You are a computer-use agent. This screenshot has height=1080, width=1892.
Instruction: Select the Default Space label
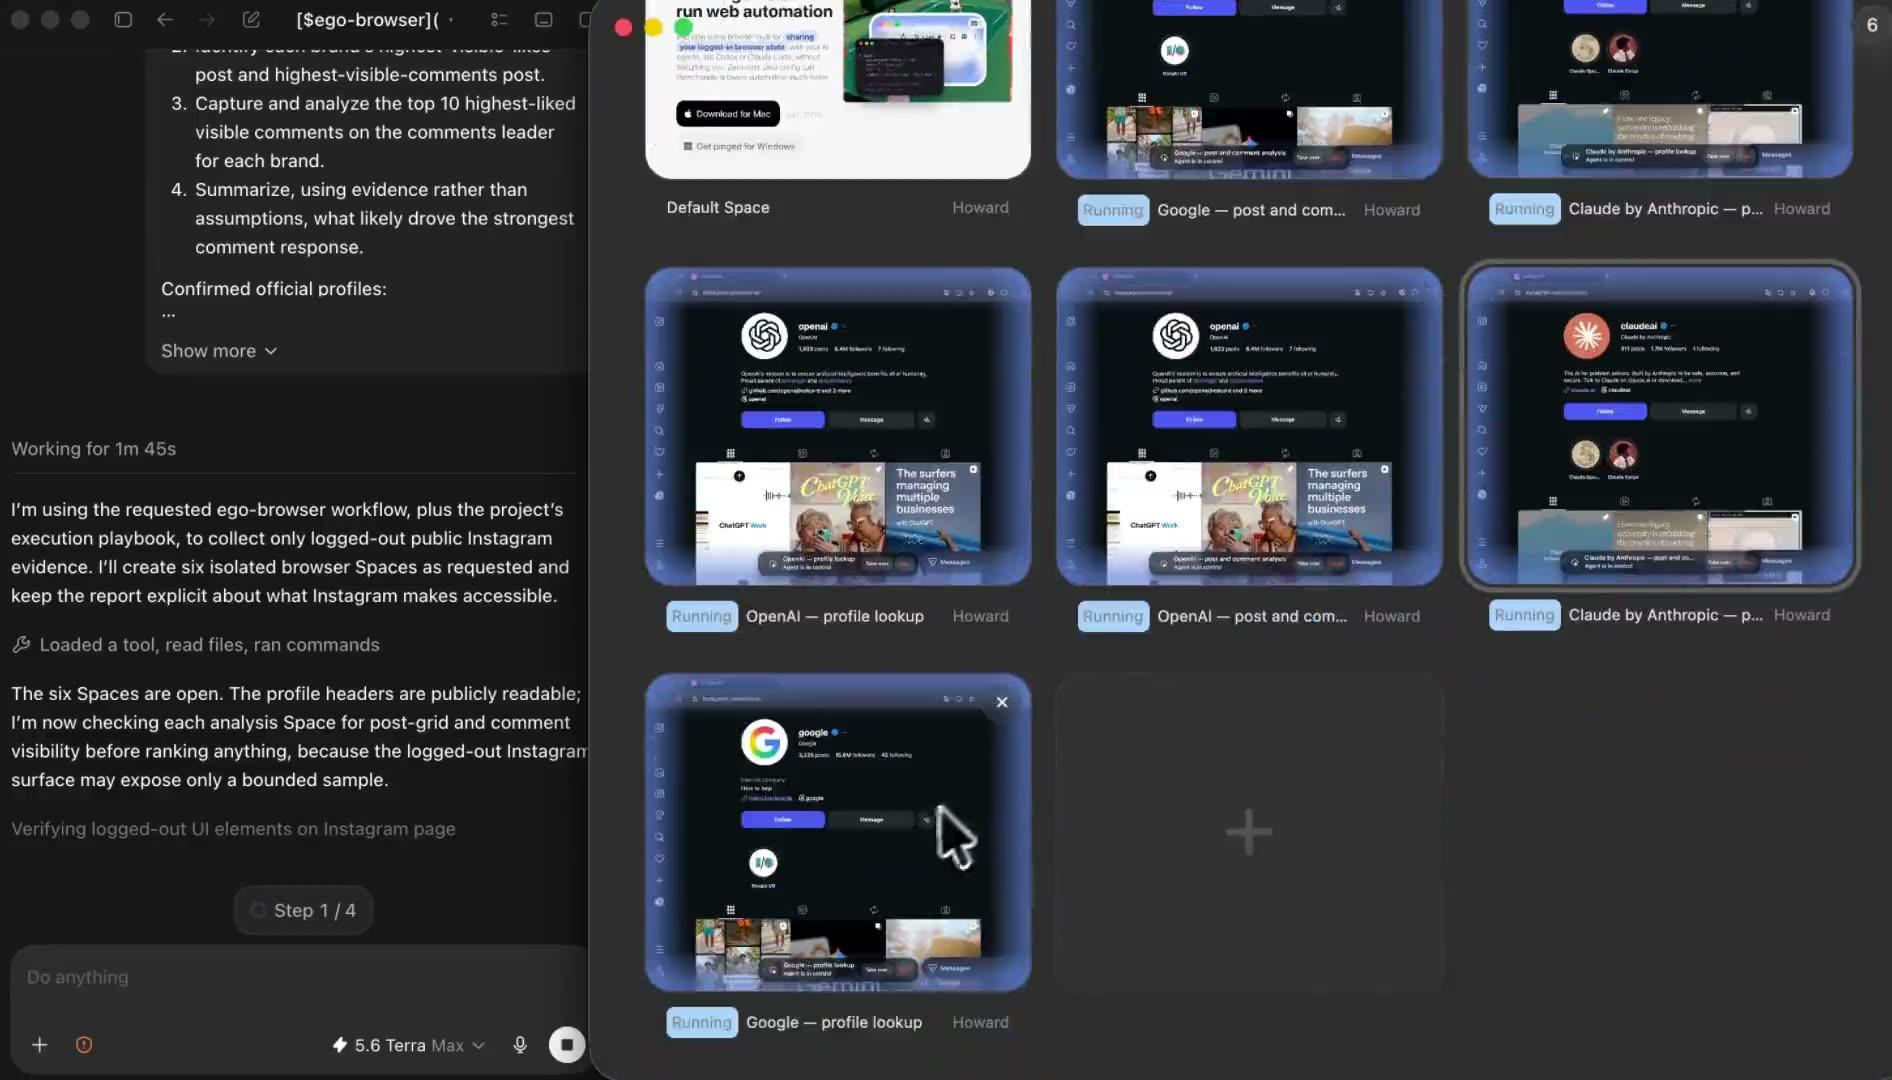click(x=718, y=208)
